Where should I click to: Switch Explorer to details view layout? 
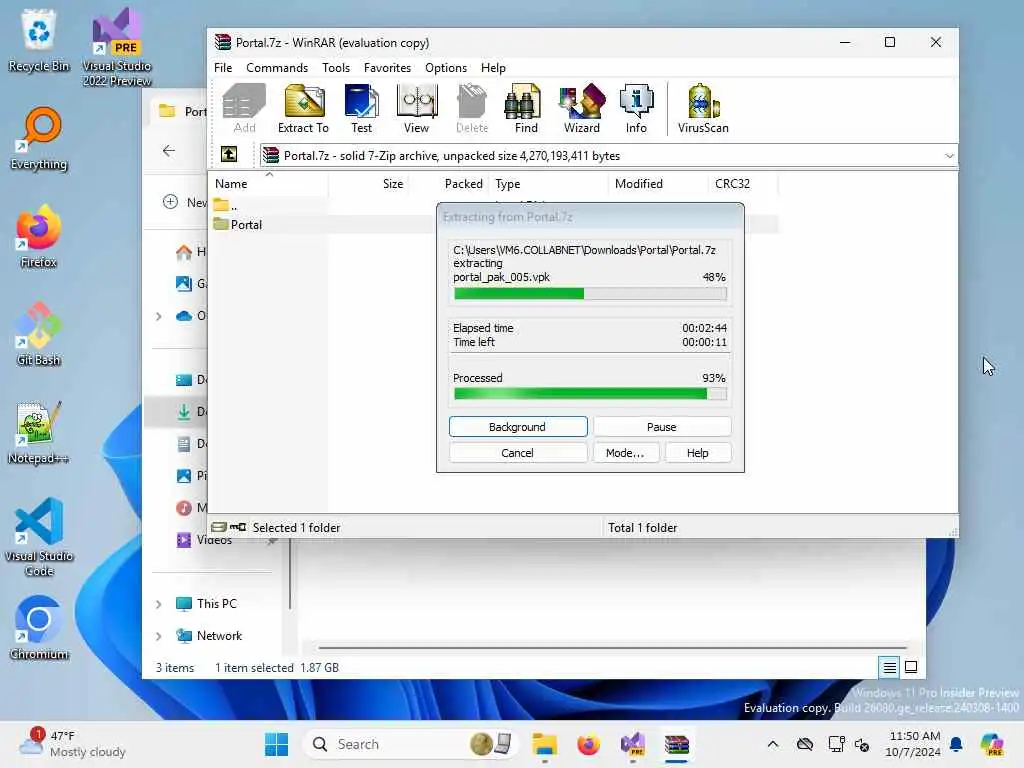[x=889, y=667]
